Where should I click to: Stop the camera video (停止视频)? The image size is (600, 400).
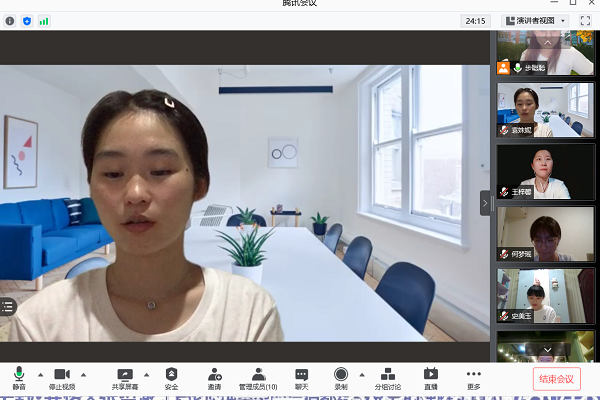coord(60,377)
